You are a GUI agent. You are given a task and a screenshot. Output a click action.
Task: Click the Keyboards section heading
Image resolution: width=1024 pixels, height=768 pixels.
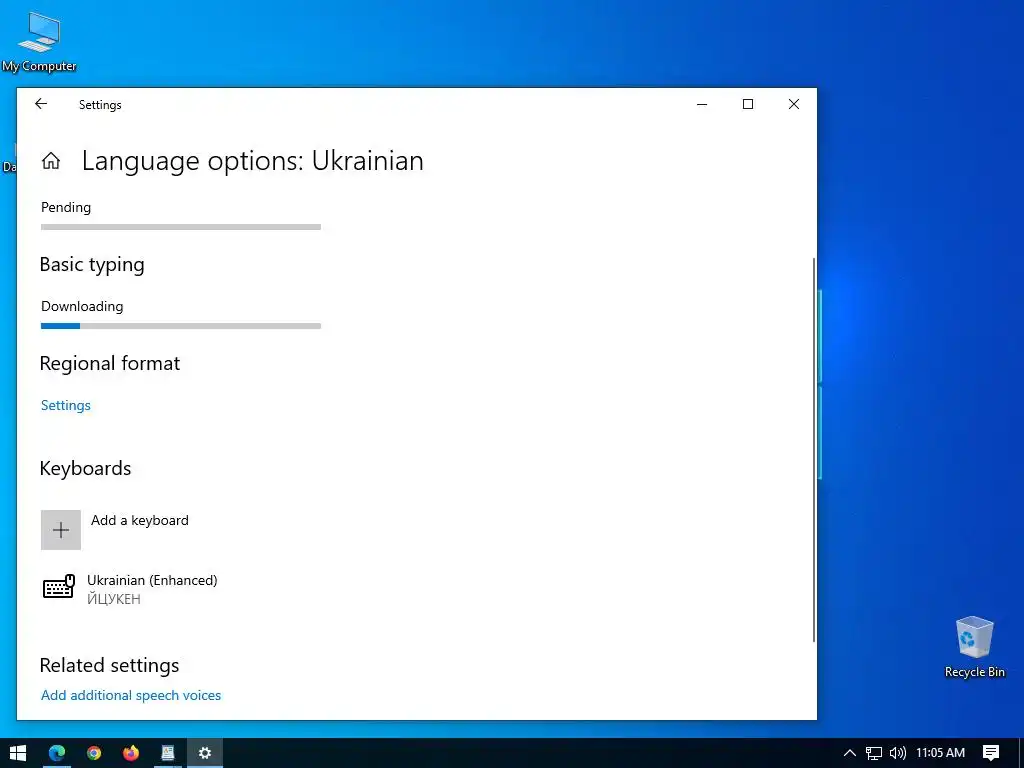point(85,468)
